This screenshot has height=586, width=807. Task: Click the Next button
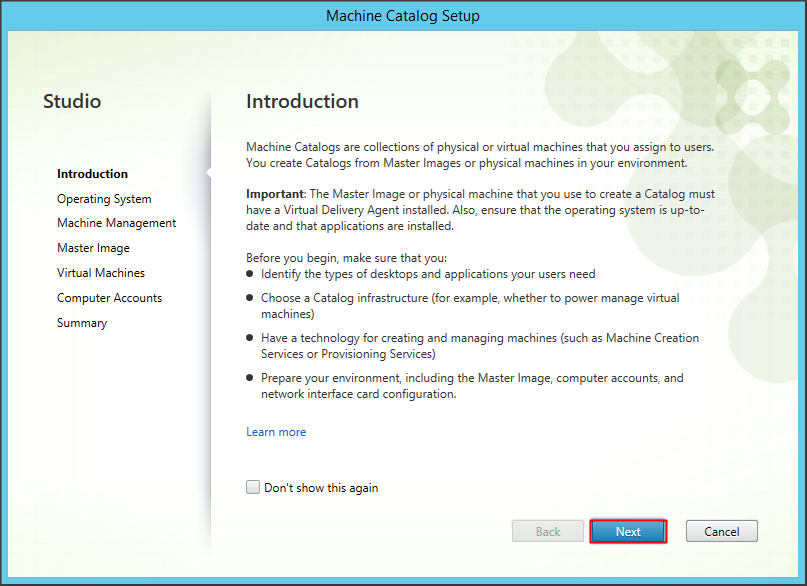[628, 532]
